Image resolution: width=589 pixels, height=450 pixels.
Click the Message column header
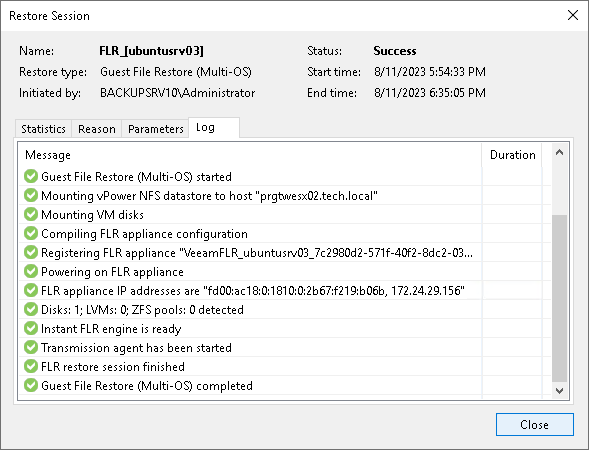pos(250,155)
